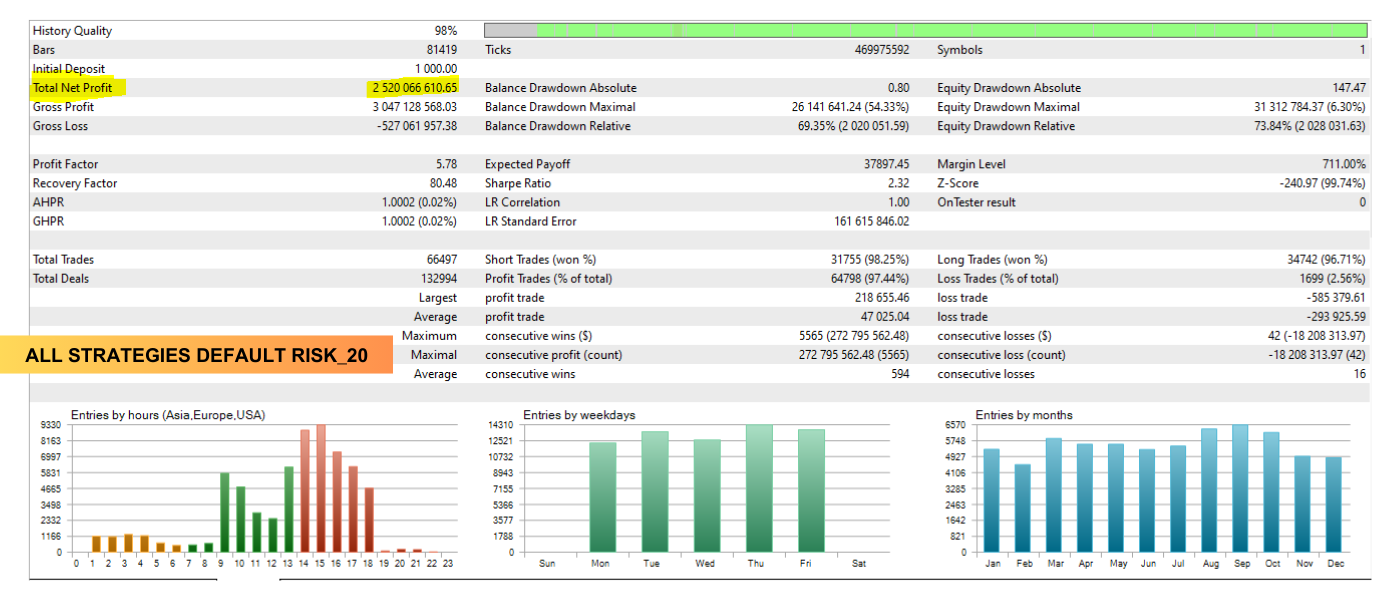Select the highlighted Total Net Profit value
Viewport: 1400px width, 600px height.
[414, 88]
